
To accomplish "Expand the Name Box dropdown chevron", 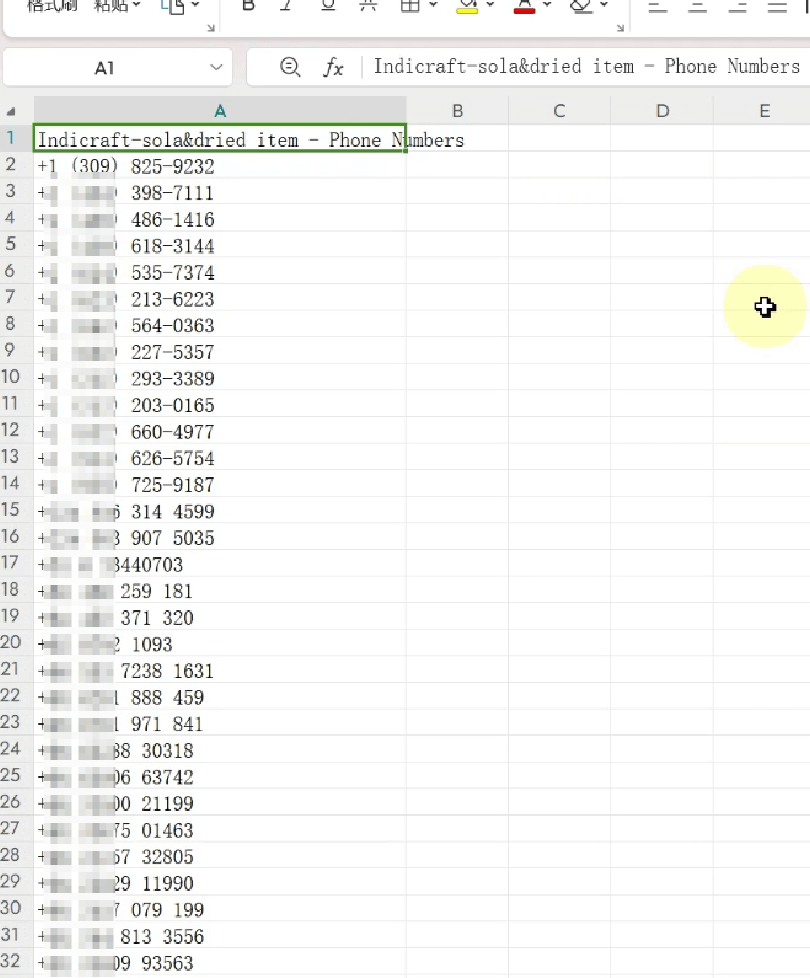I will coord(216,67).
